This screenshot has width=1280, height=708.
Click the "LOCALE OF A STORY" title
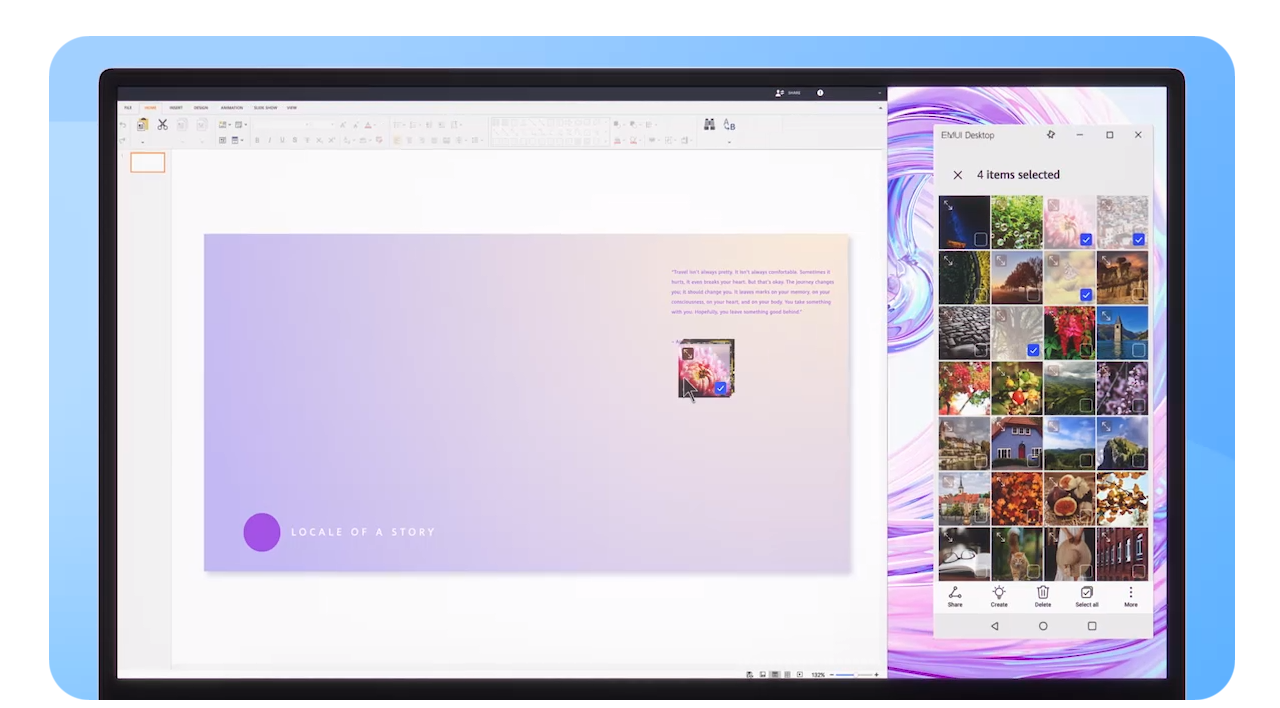tap(363, 532)
